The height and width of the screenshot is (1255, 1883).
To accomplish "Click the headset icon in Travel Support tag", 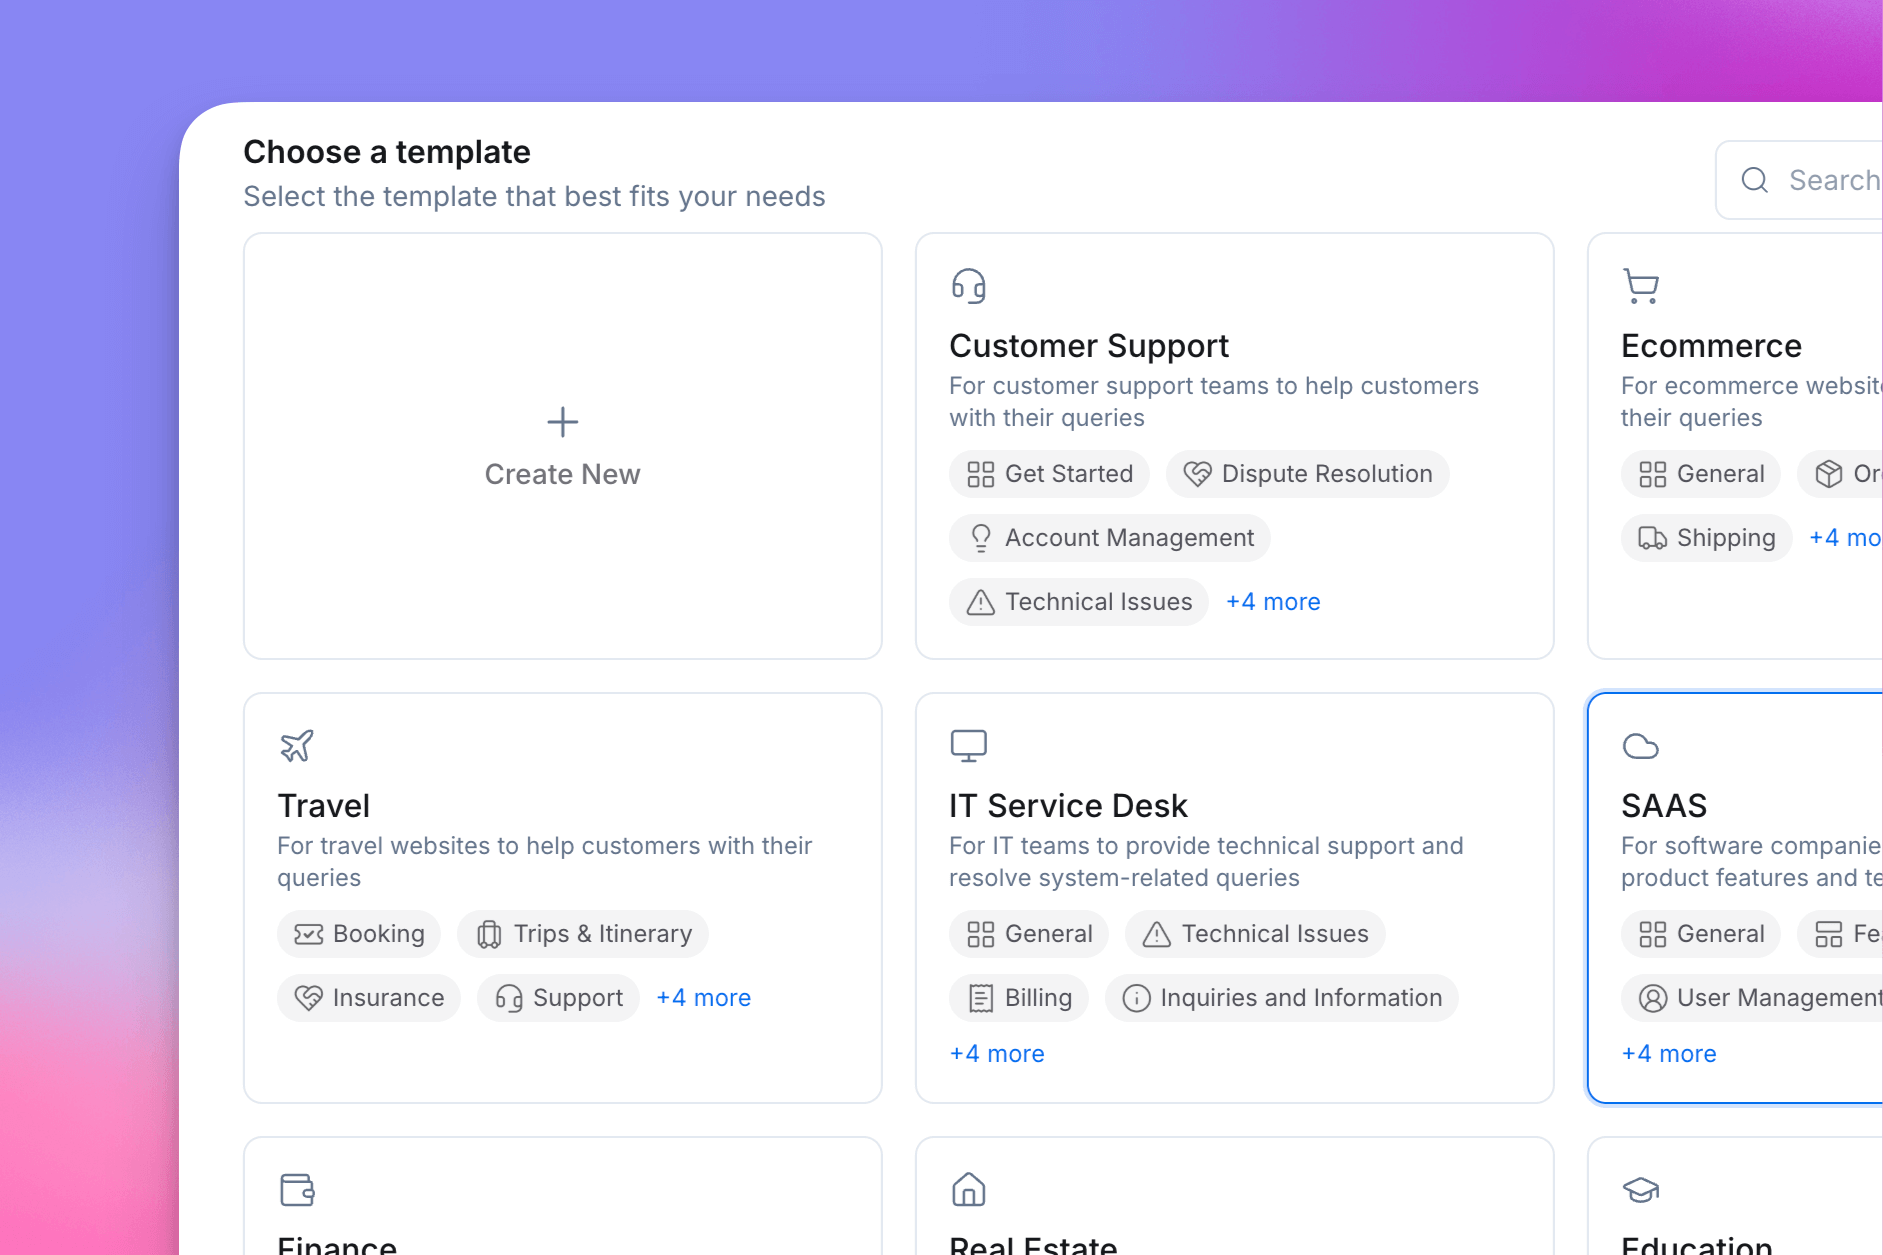I will point(509,998).
